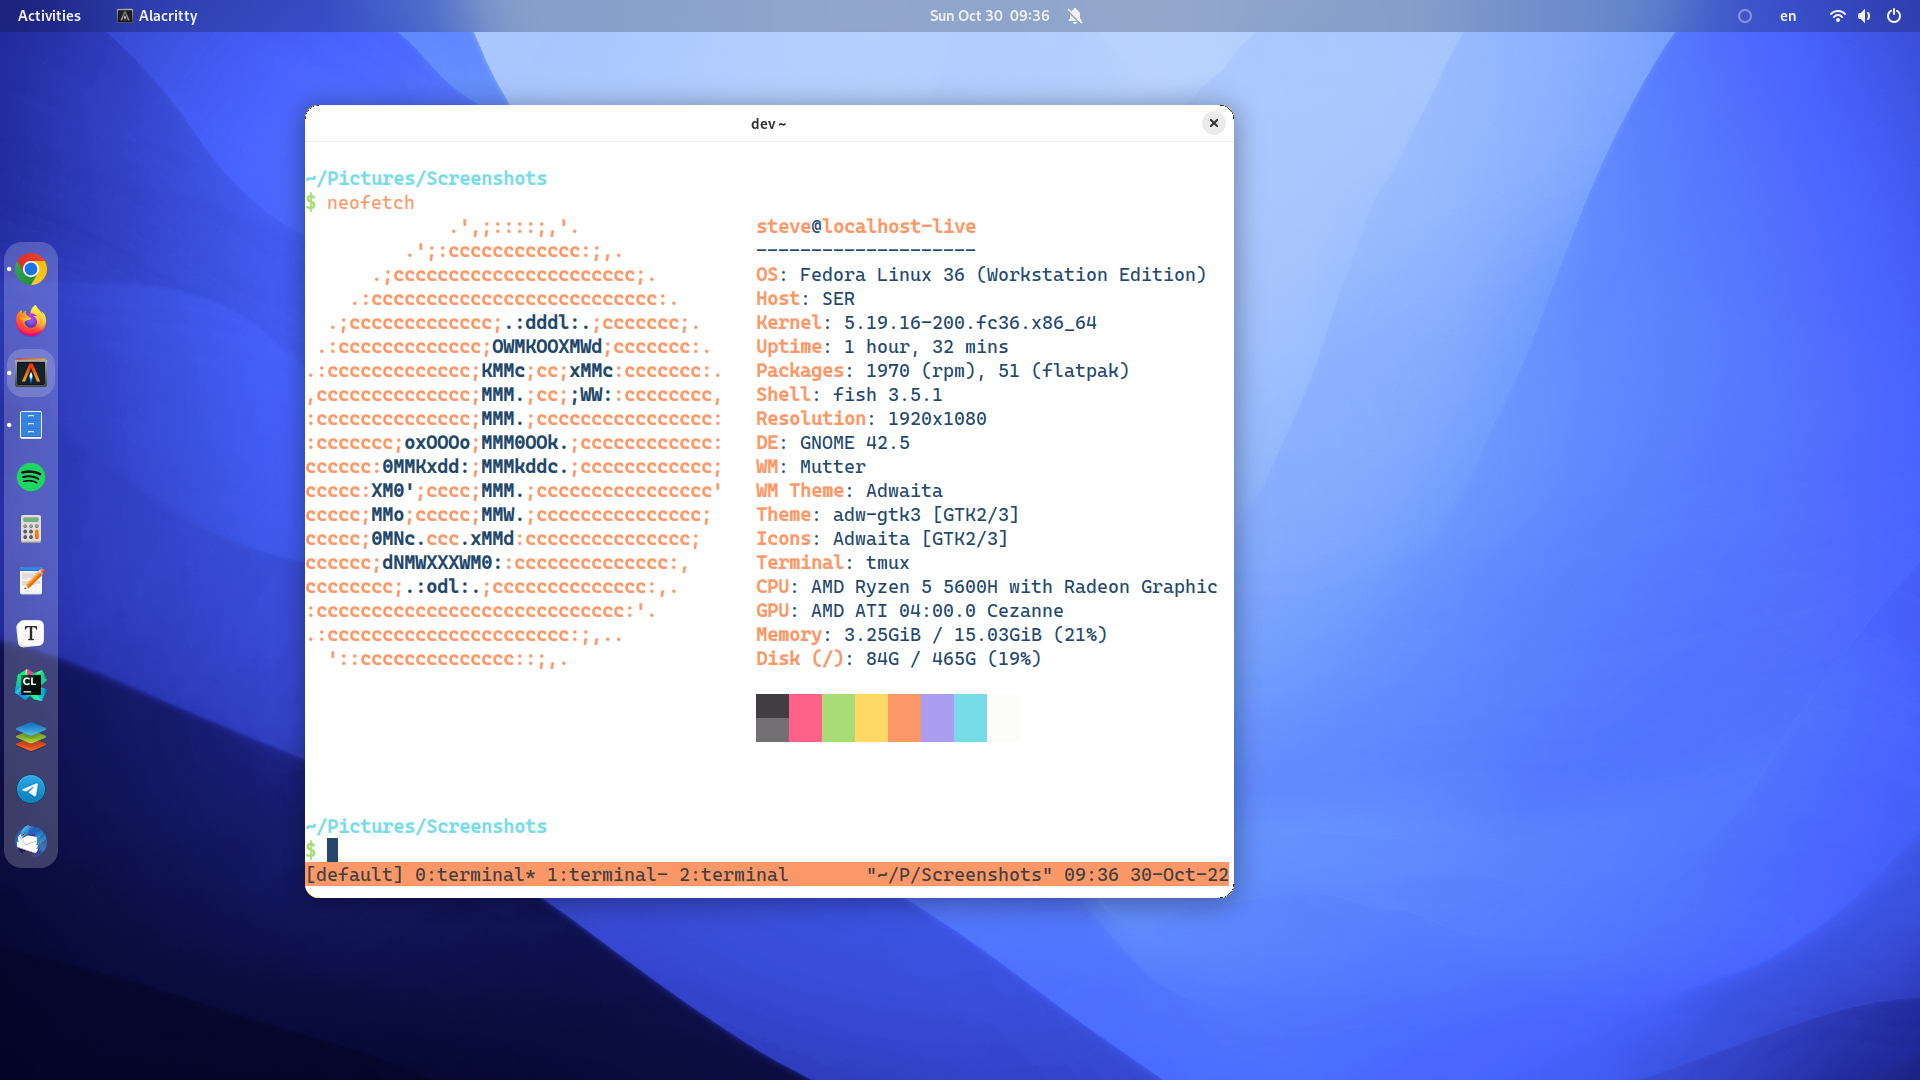Open the en keyboard layout switcher

point(1788,16)
